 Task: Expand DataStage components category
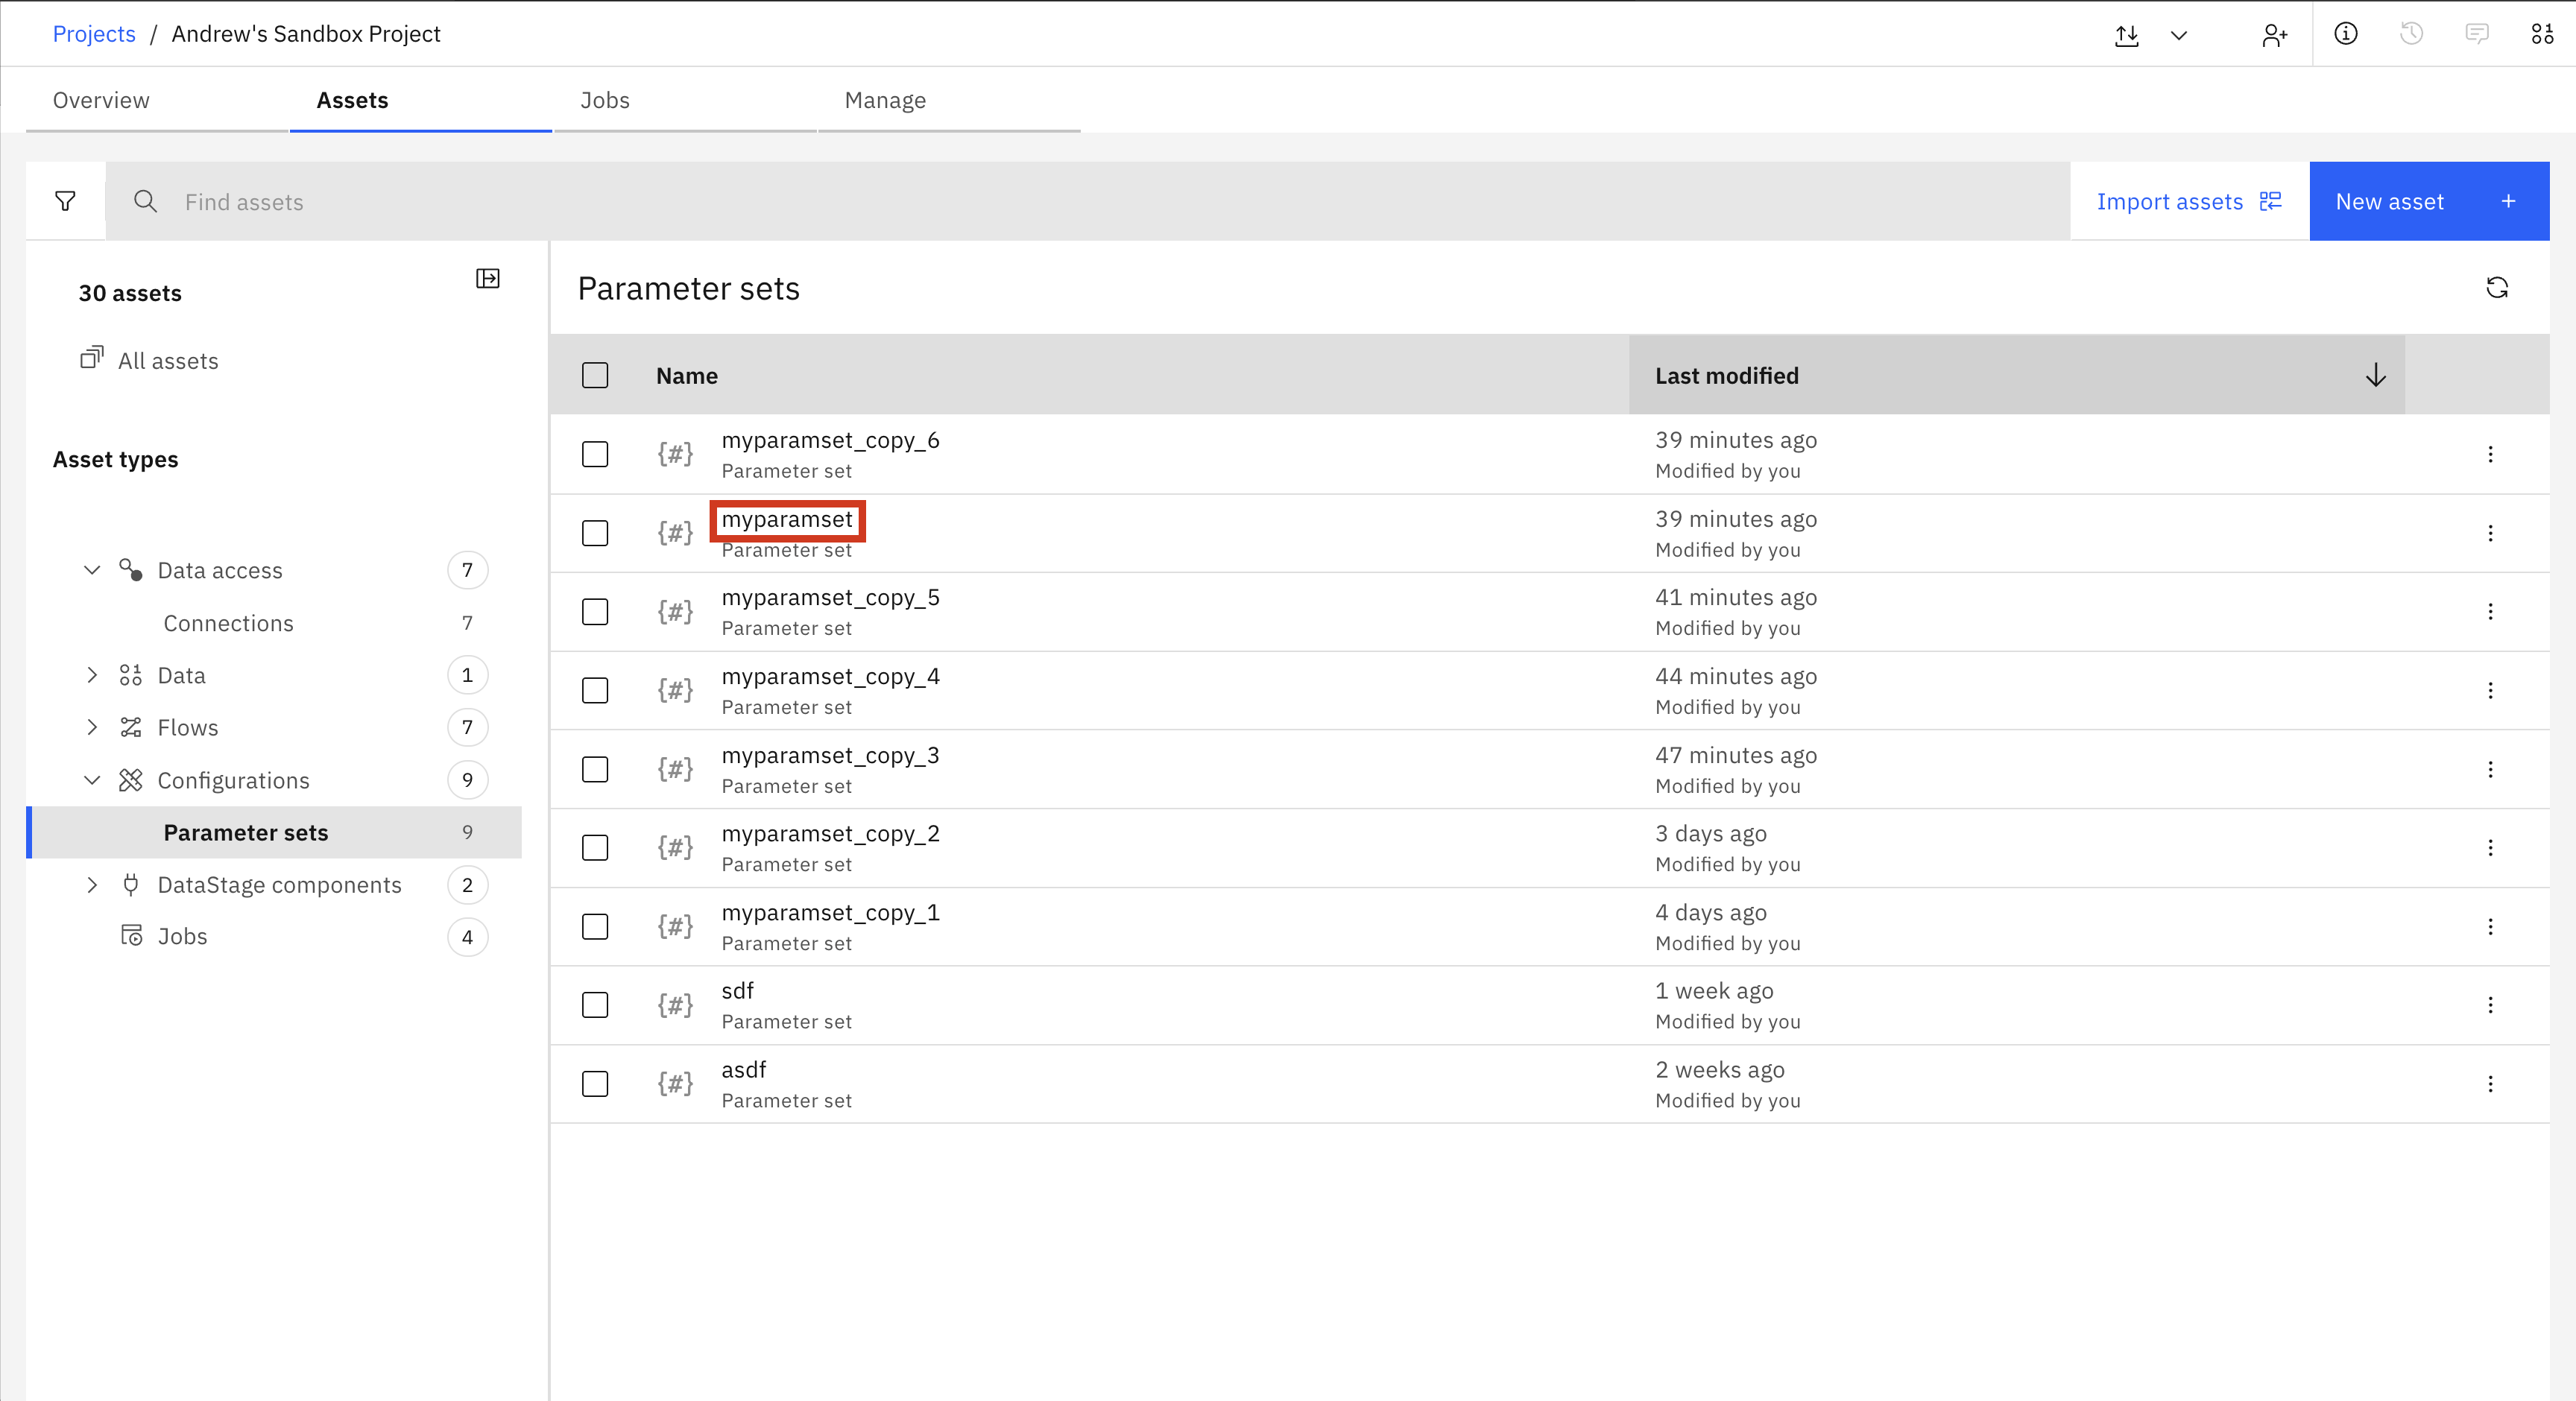click(x=92, y=885)
